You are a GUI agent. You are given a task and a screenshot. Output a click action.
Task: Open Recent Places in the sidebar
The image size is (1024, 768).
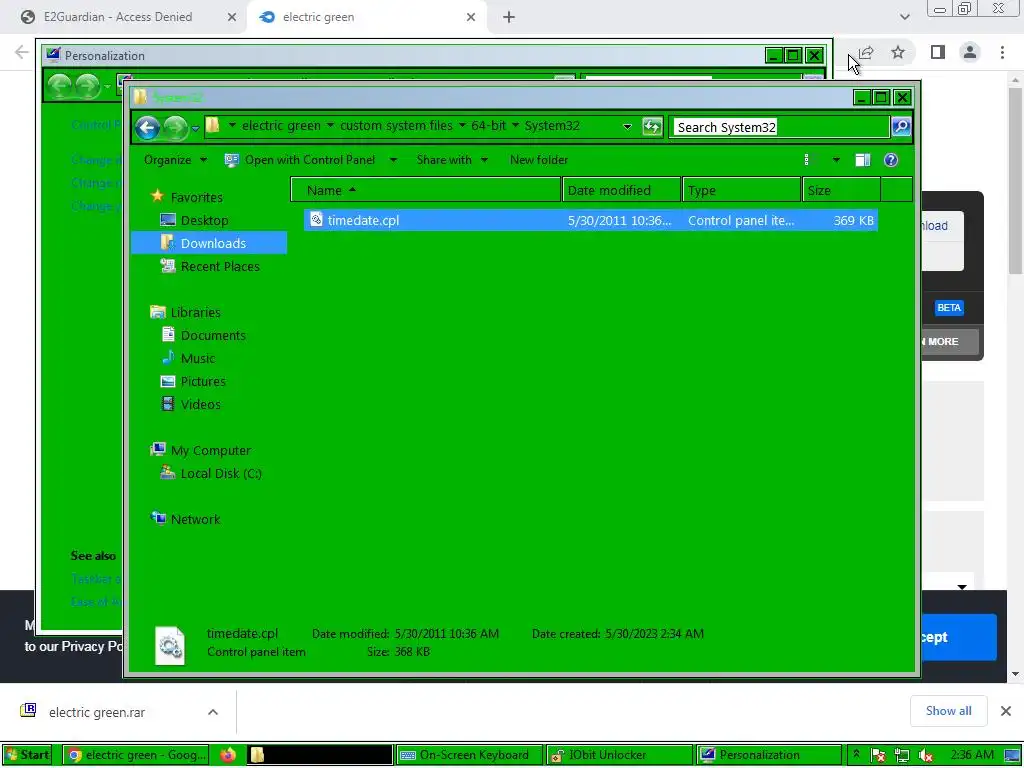[220, 266]
